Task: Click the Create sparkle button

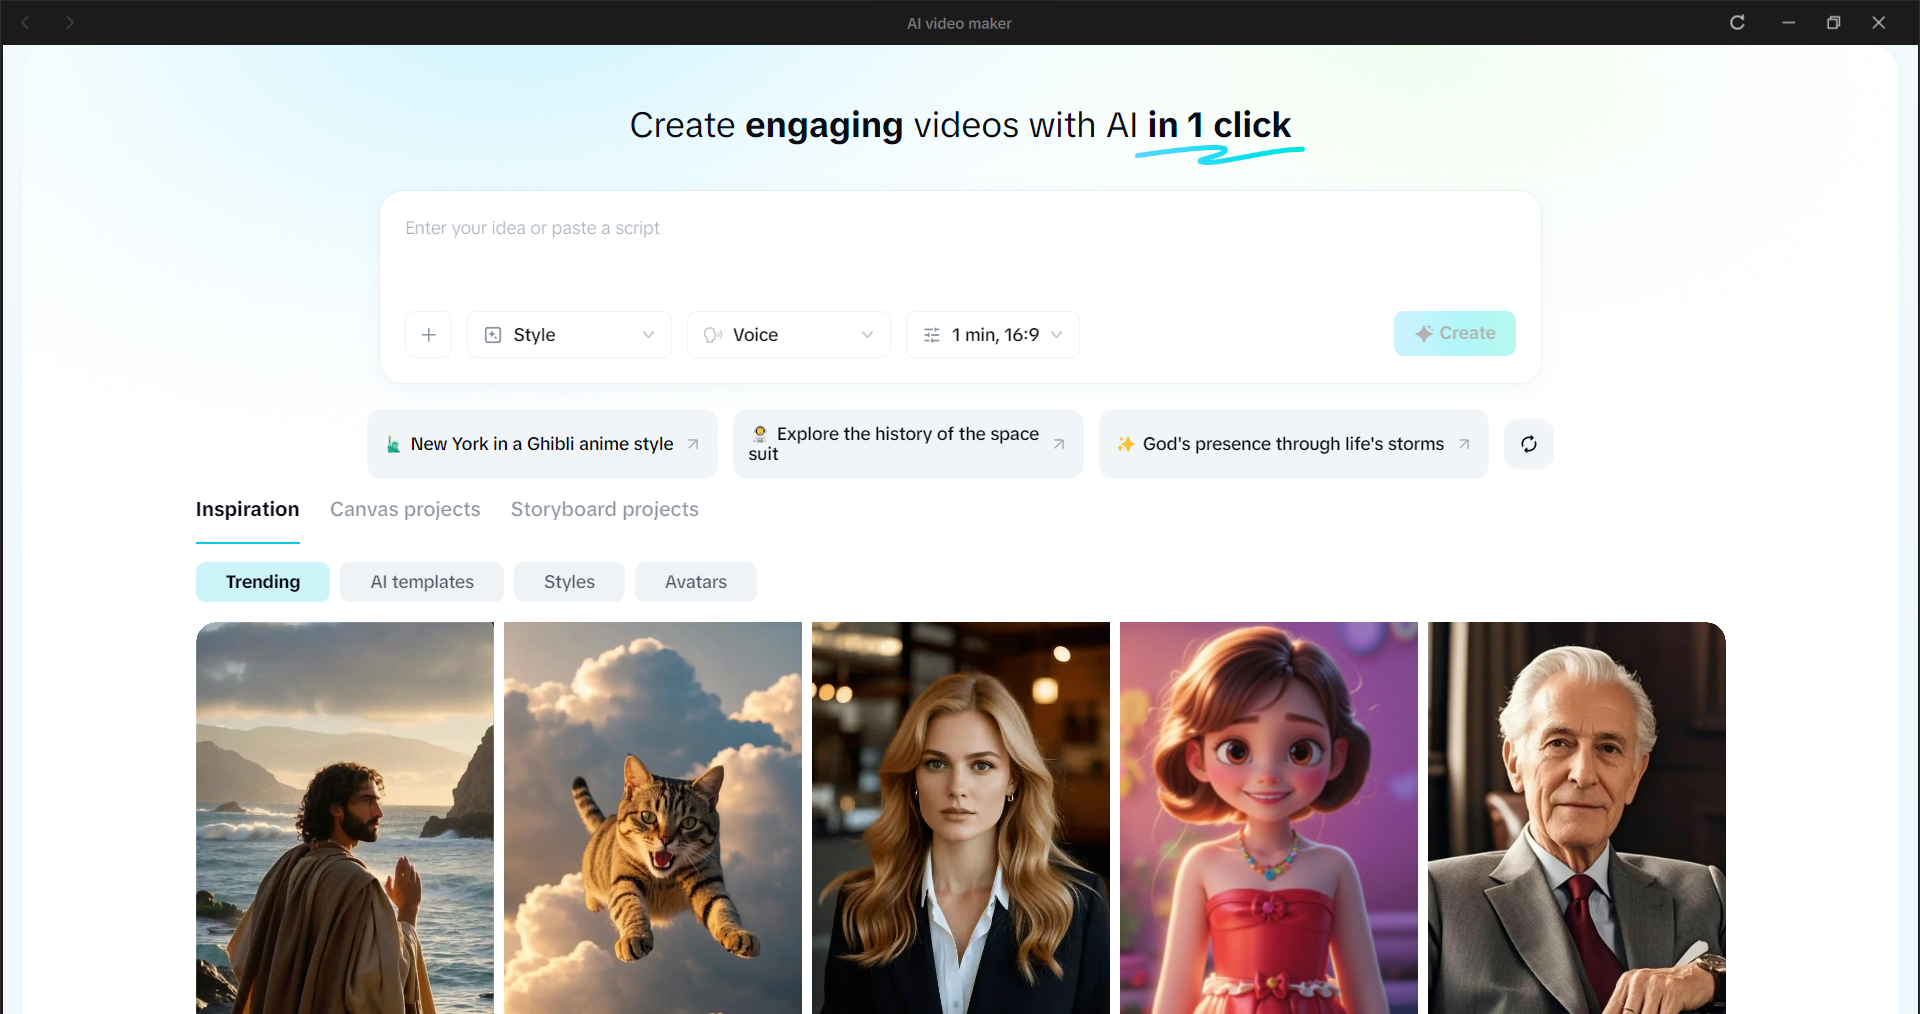Action: coord(1454,333)
